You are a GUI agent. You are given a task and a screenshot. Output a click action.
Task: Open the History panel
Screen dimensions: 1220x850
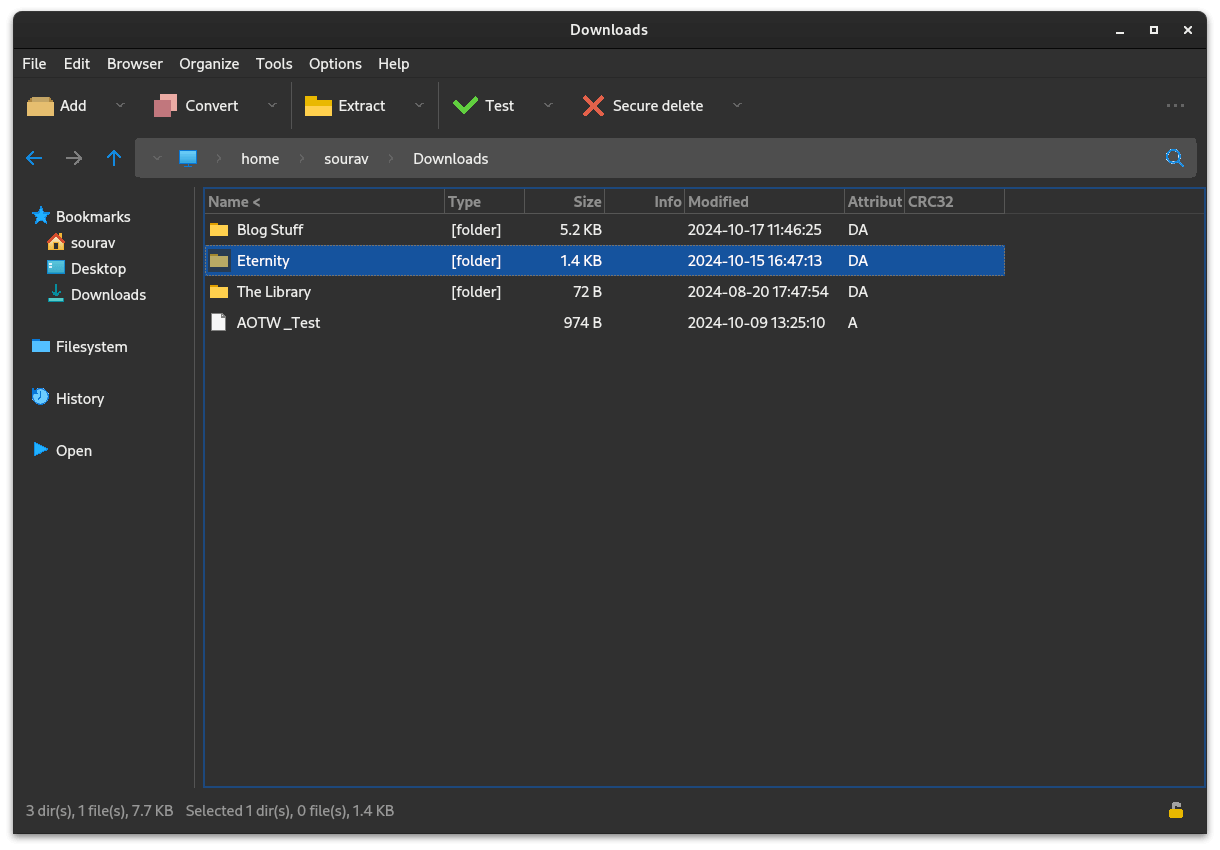[79, 398]
